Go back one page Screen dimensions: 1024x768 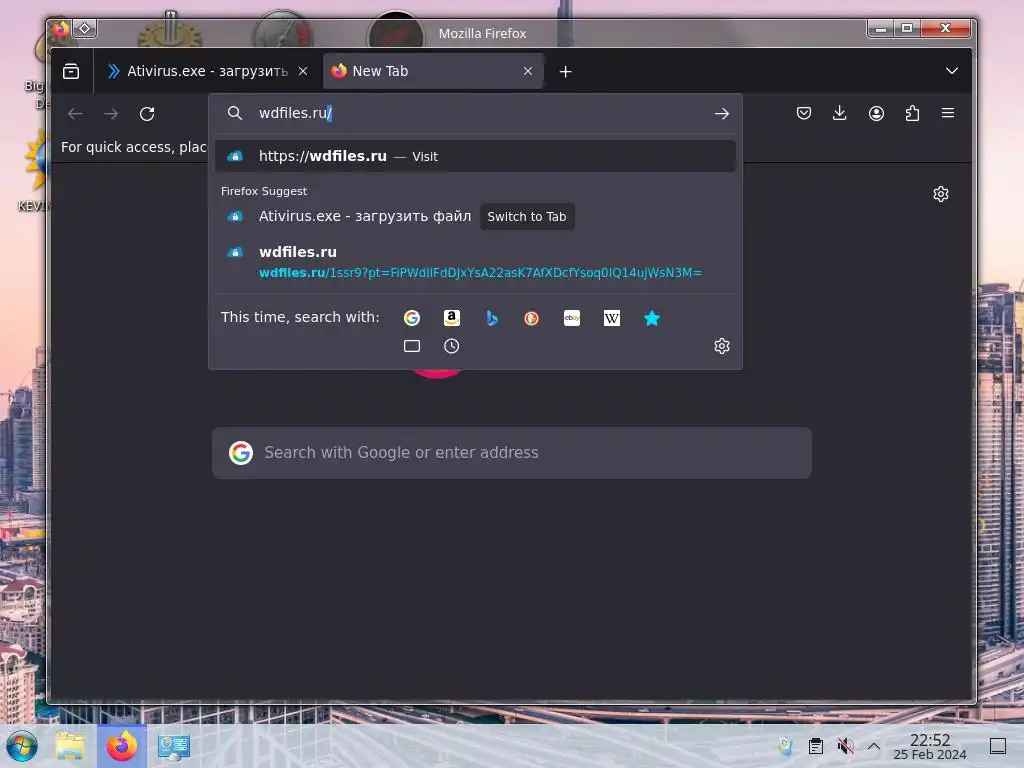point(75,114)
